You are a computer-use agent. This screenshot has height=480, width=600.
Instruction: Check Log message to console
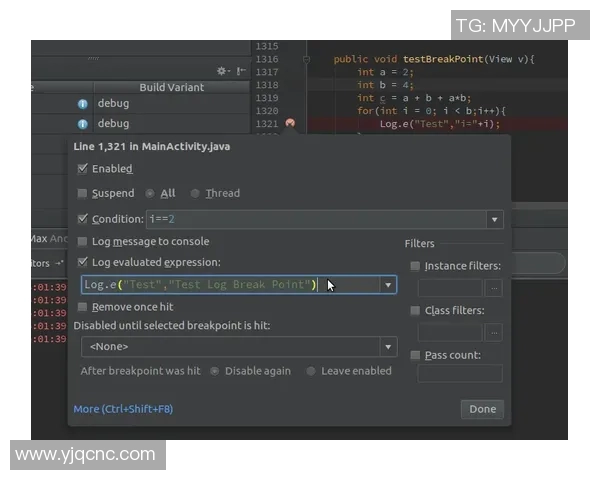point(82,242)
